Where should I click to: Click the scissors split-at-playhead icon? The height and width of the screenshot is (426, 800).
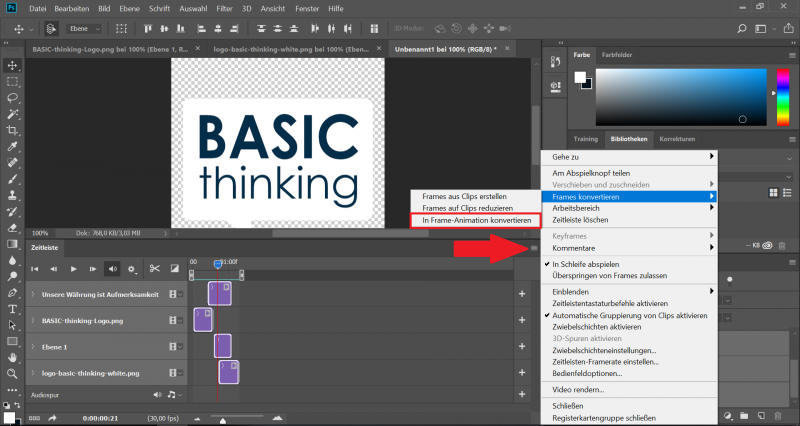[x=155, y=268]
